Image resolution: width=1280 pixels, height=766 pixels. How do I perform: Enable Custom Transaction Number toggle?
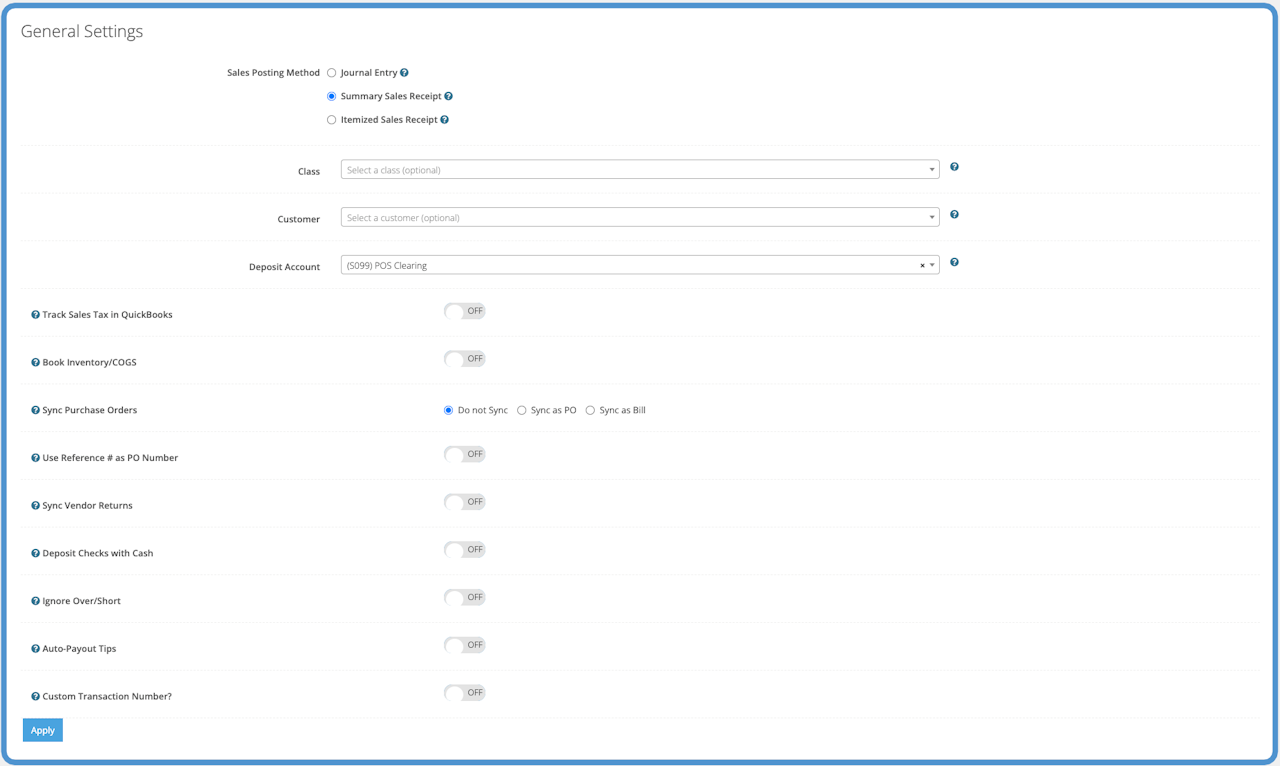click(465, 693)
